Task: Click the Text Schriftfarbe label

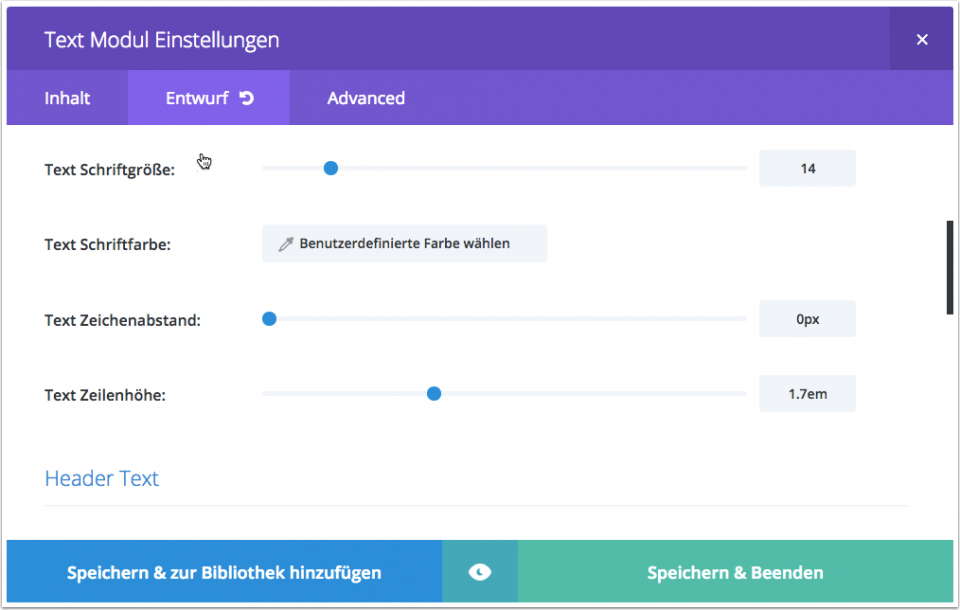Action: [108, 244]
